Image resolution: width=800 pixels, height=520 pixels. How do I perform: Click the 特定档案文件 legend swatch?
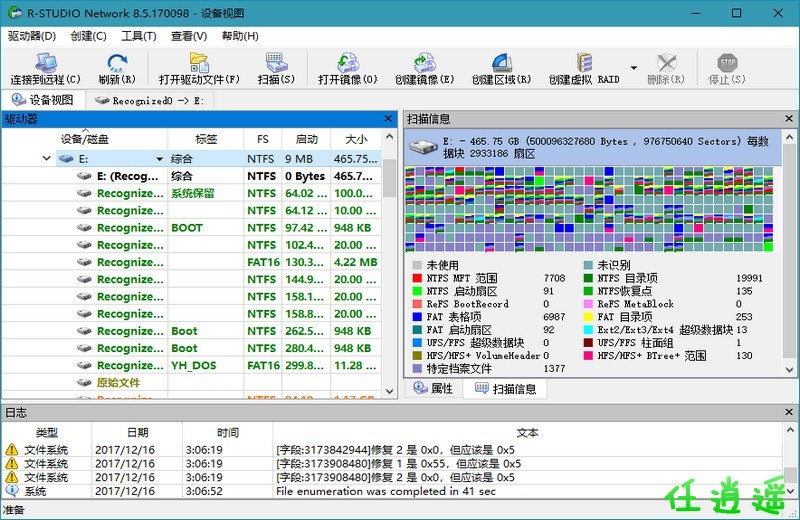(x=417, y=368)
